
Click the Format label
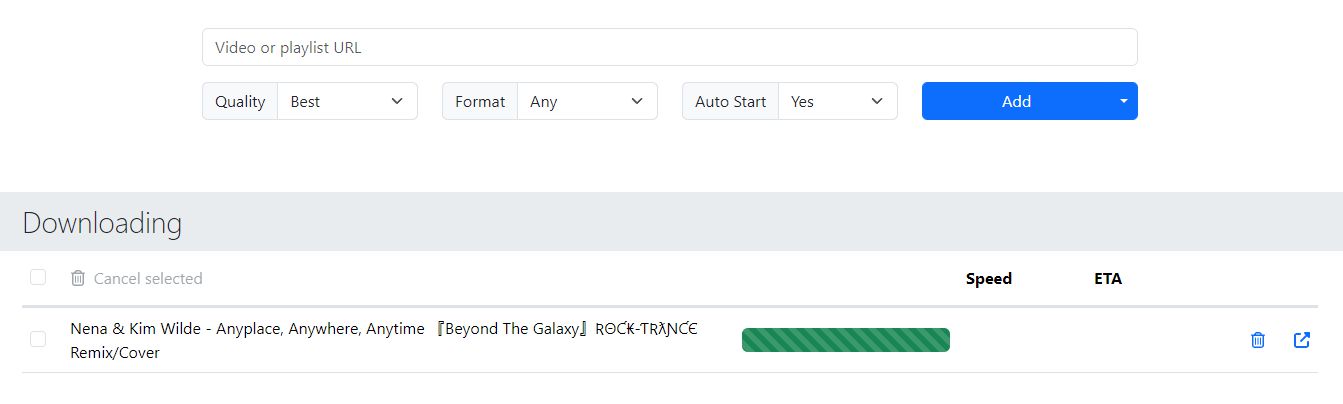[480, 101]
